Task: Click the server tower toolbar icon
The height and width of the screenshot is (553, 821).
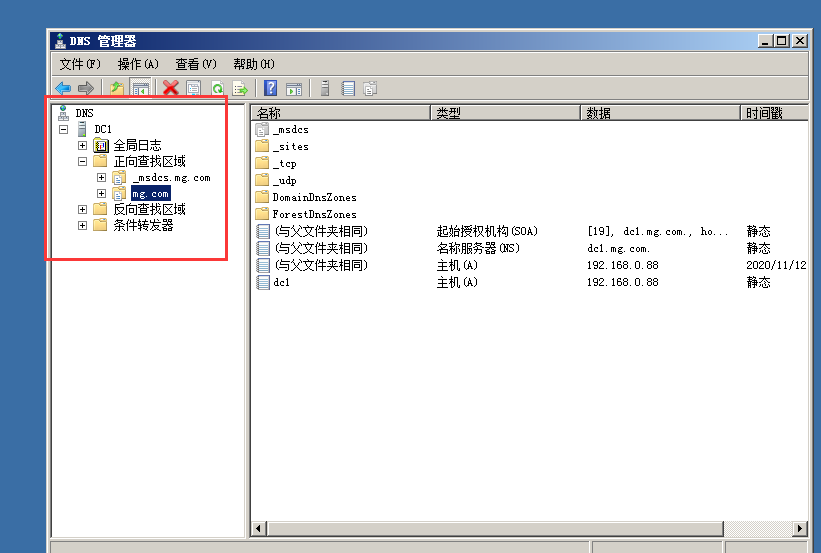Action: click(x=325, y=88)
